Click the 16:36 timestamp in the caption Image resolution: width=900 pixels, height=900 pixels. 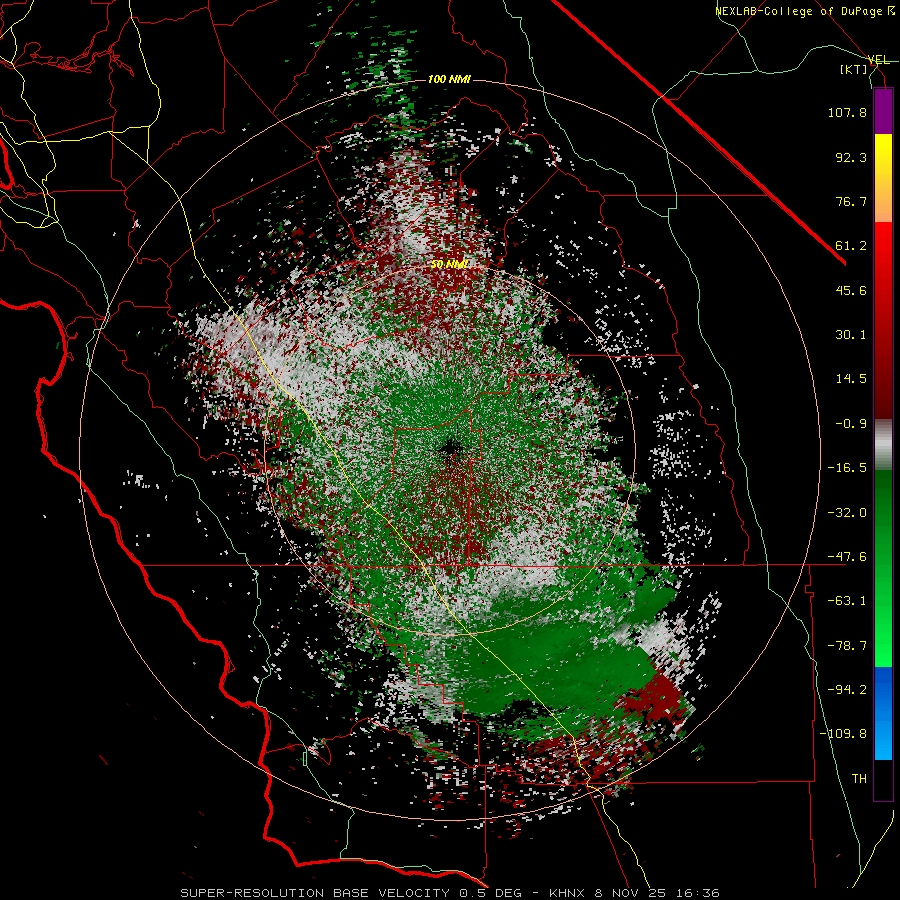[x=698, y=893]
